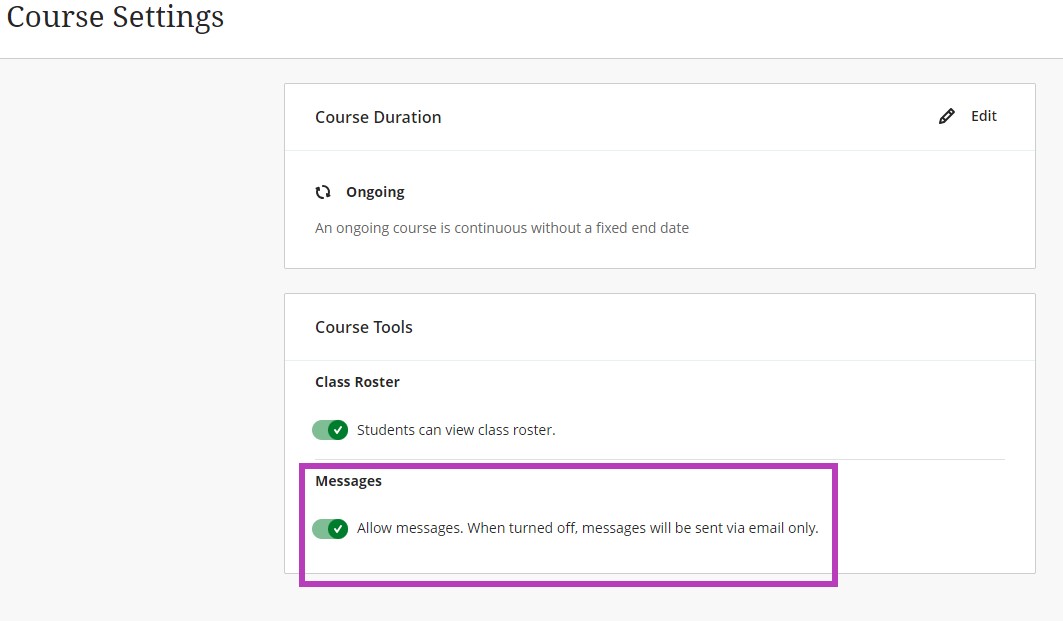Viewport: 1063px width, 621px height.
Task: Click the ongoing course description text
Action: click(x=501, y=227)
